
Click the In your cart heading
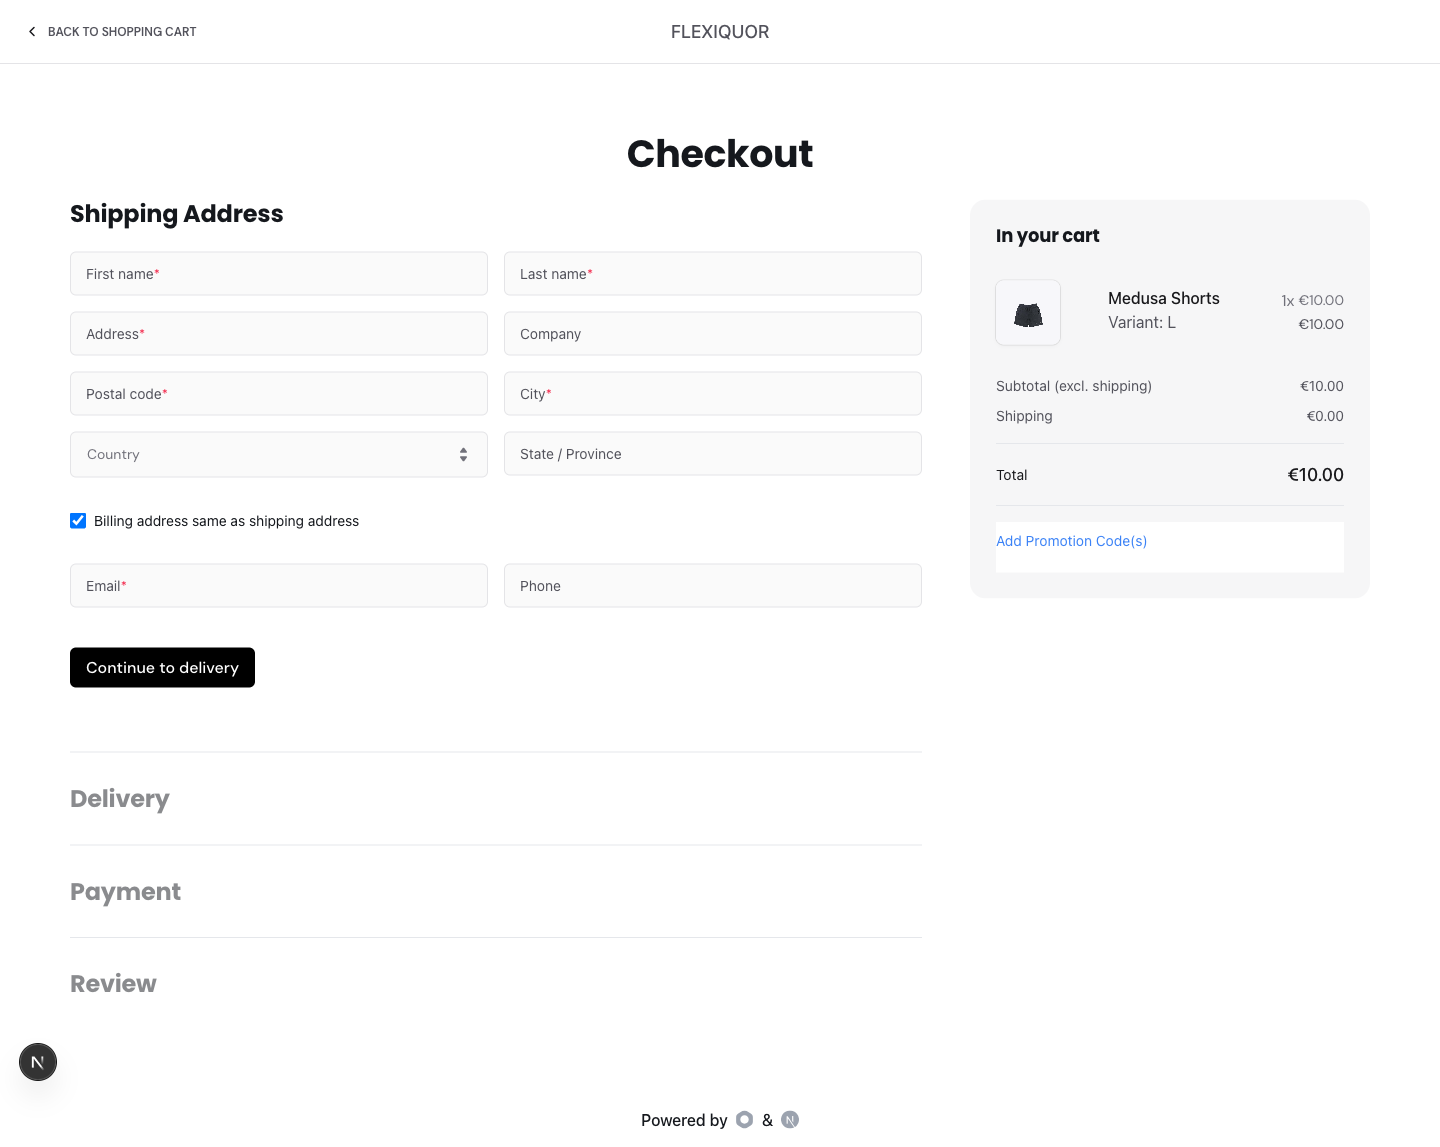1048,236
